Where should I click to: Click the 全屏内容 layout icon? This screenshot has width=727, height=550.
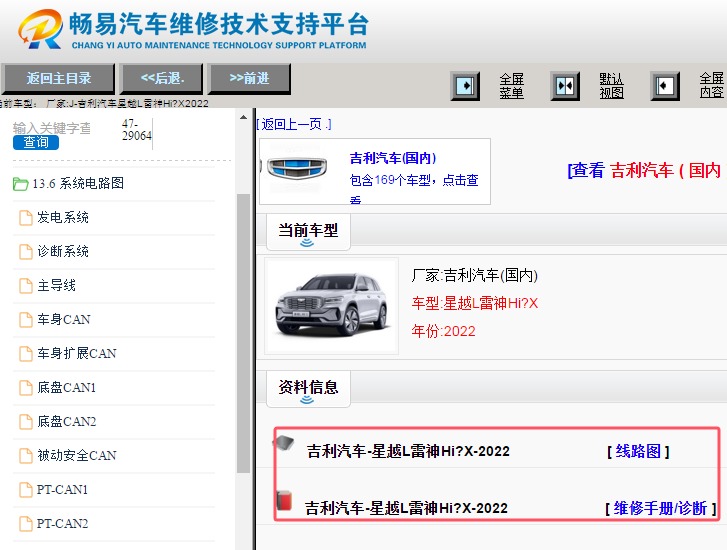[665, 86]
